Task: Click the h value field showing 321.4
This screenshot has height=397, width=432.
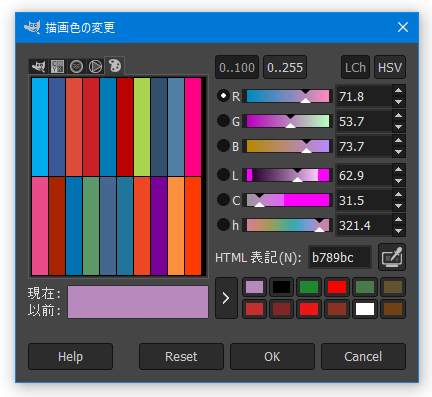Action: [364, 225]
